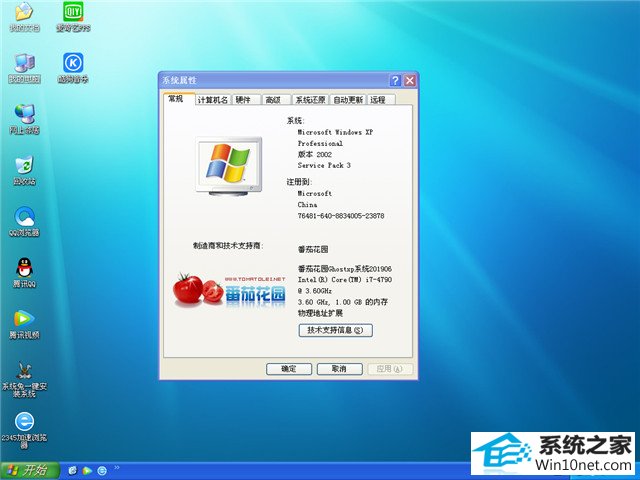Click first quick launch icon beside Start
This screenshot has width=640, height=480.
pos(73,471)
